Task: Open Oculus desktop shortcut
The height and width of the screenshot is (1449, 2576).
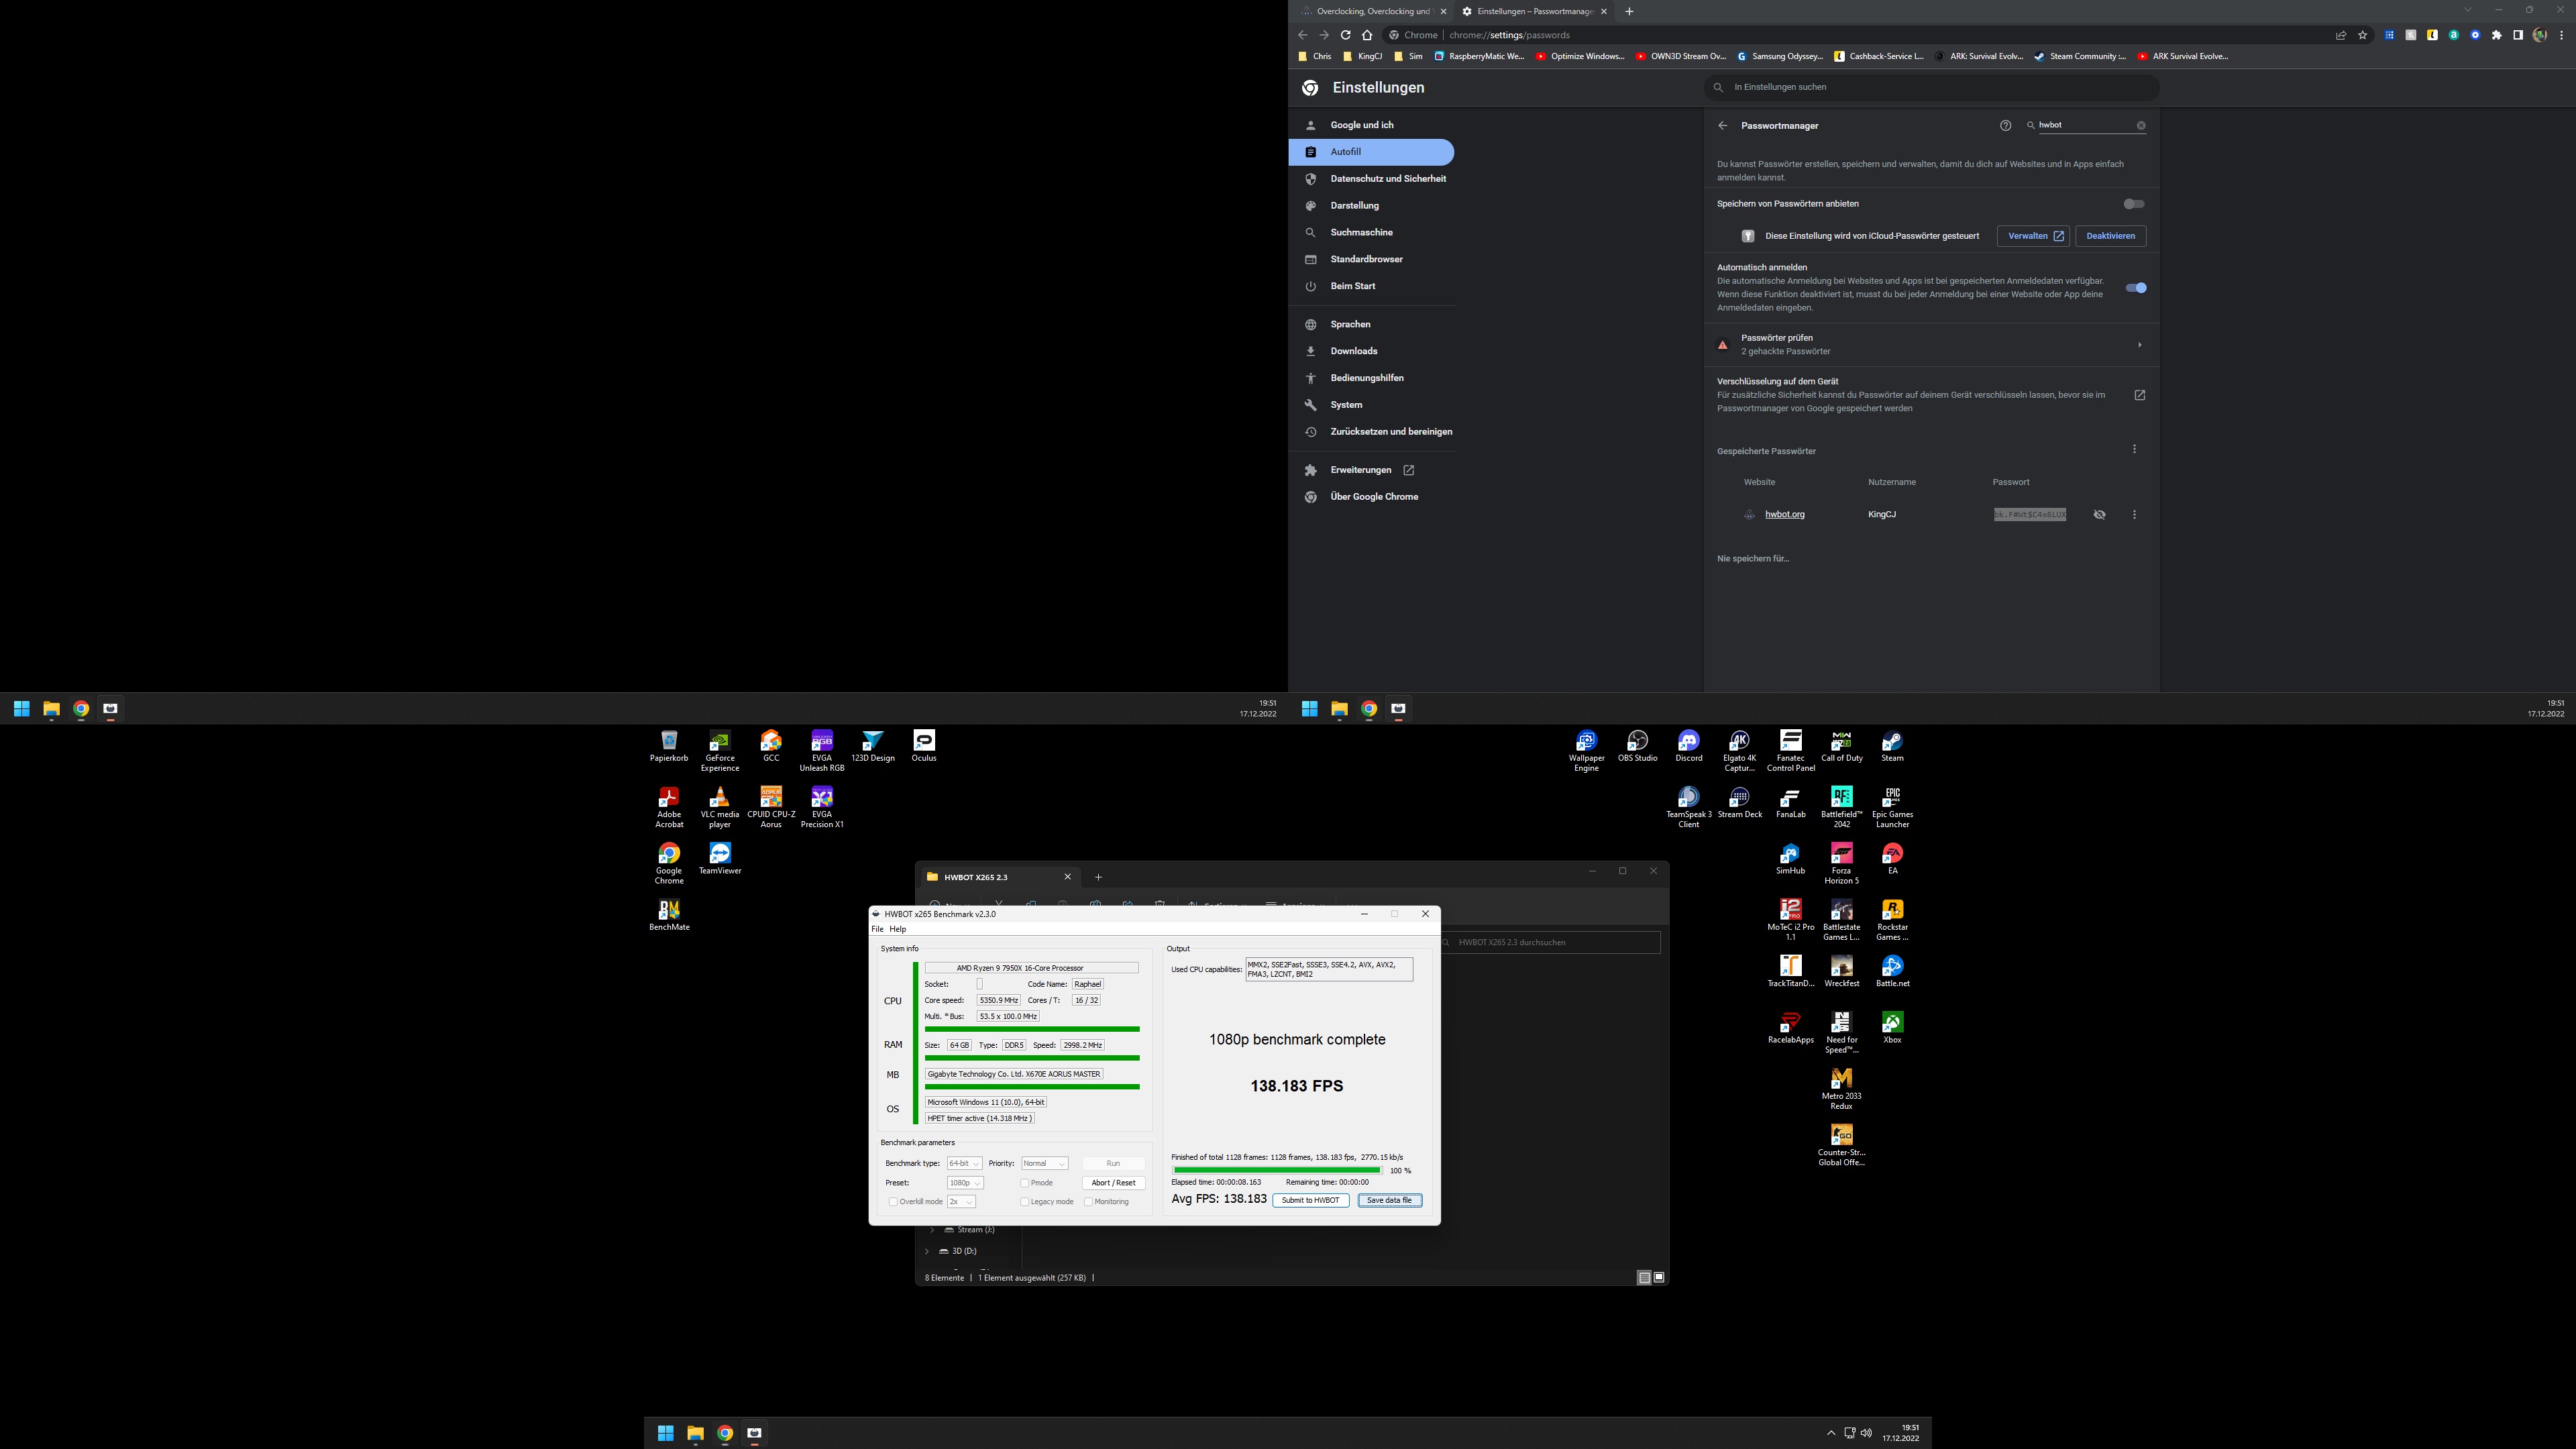Action: pos(924,745)
